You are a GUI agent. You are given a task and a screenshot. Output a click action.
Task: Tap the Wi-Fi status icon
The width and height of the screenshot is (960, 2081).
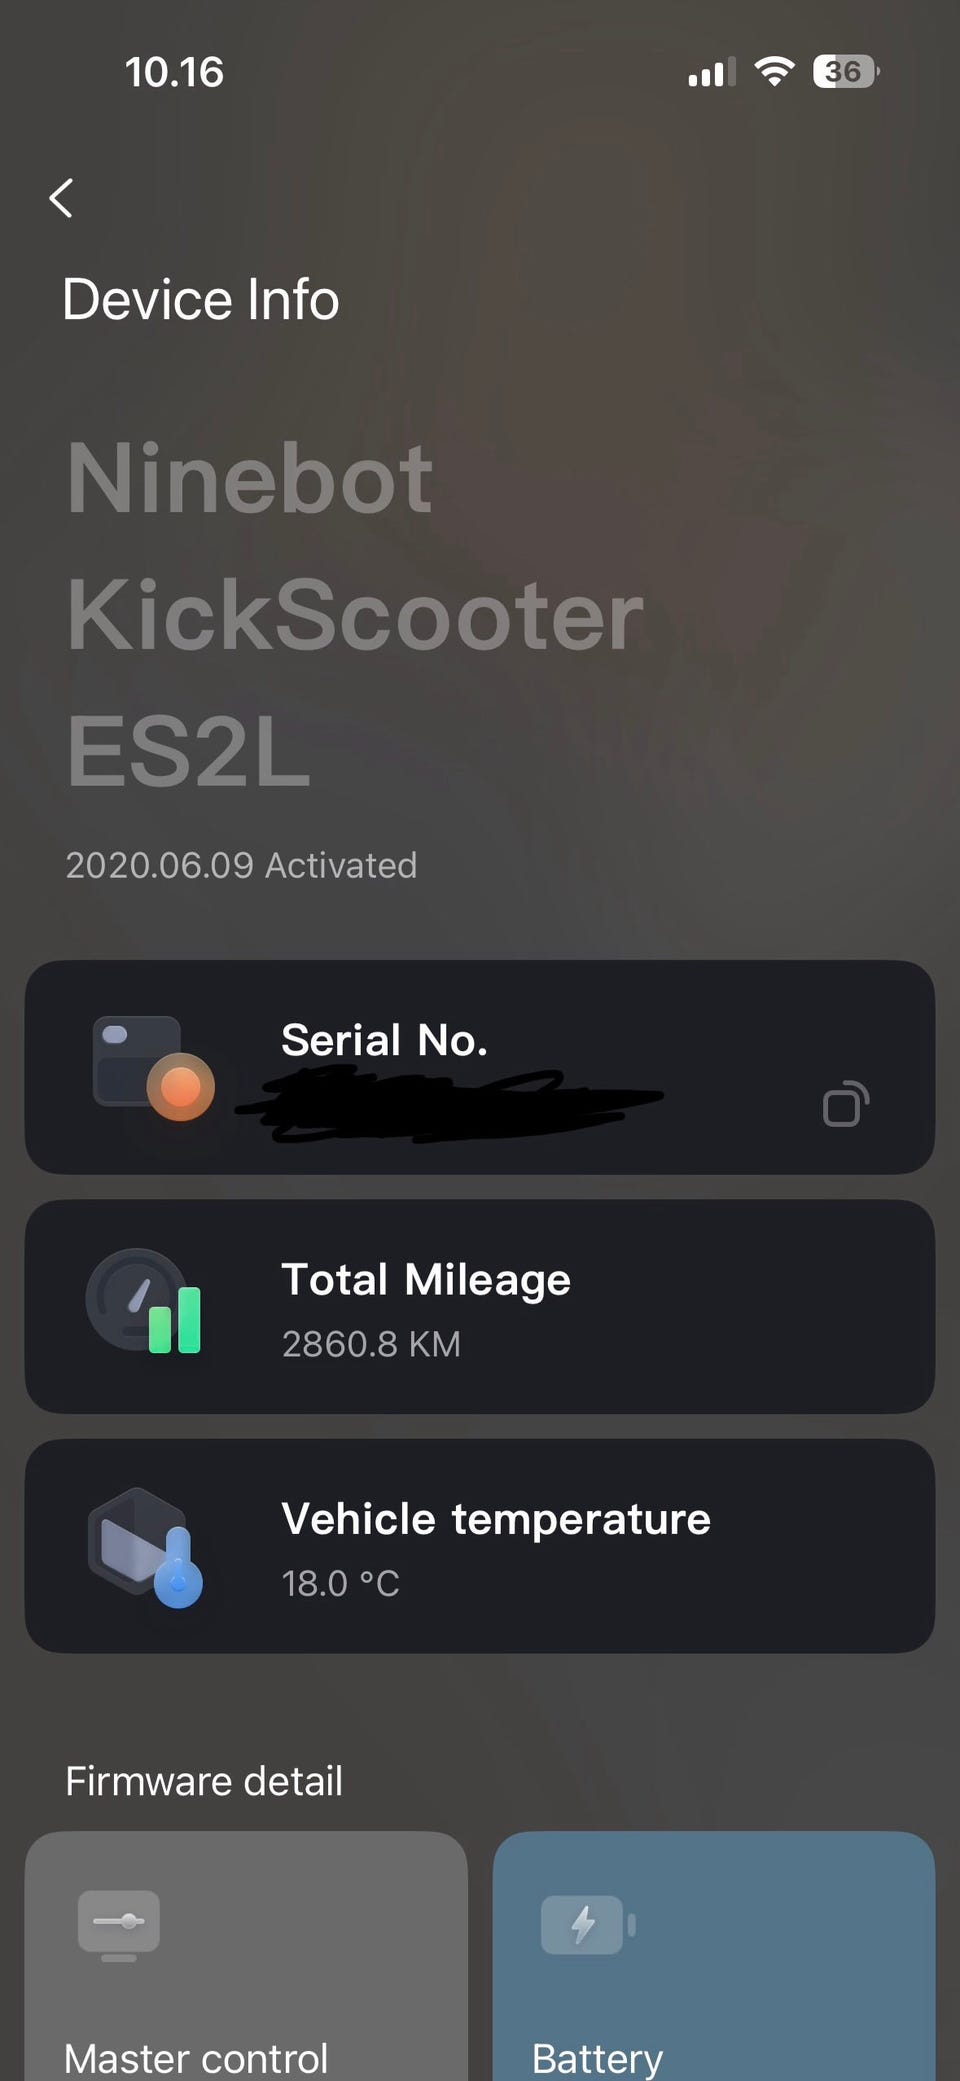tap(773, 72)
